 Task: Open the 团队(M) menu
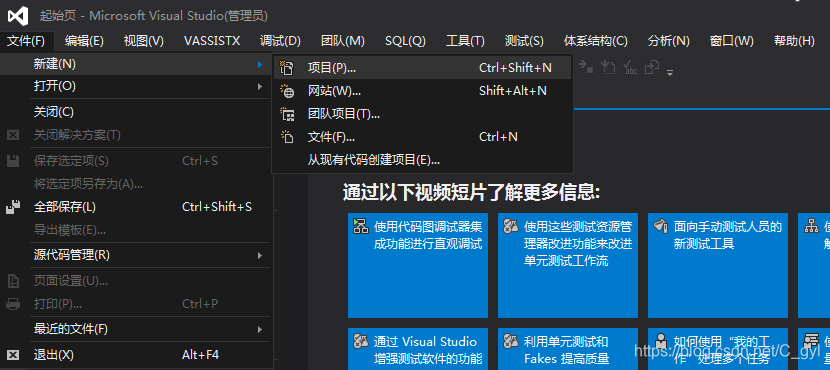pos(342,41)
